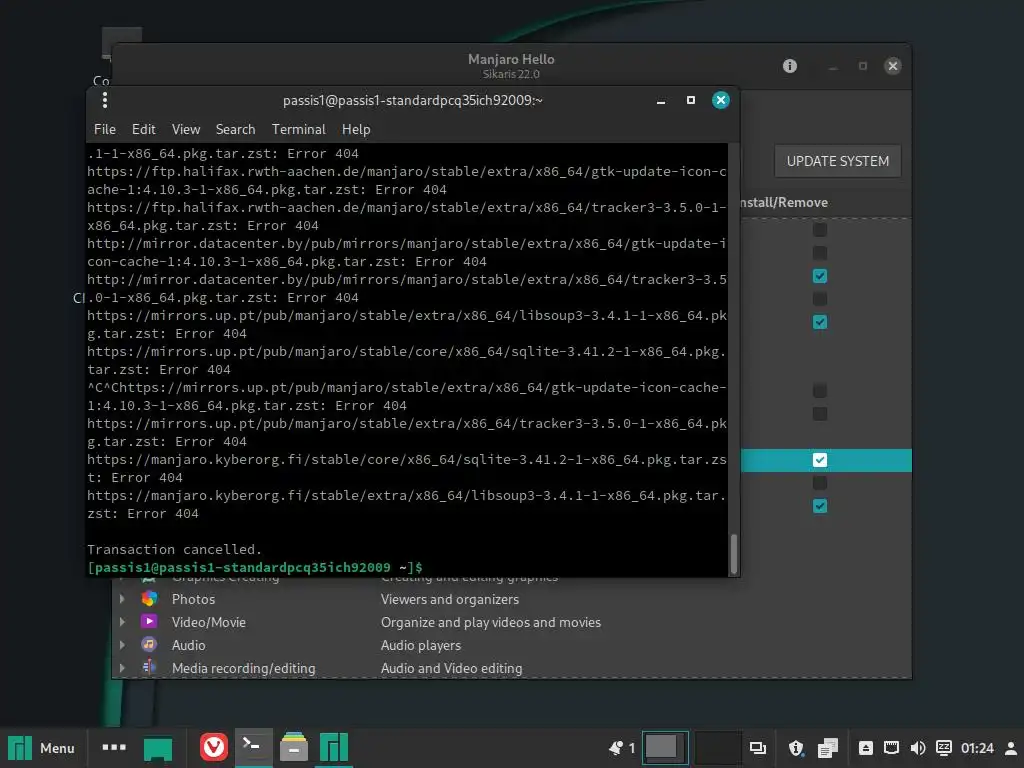
Task: Click the terminal vertical scrollbar handle
Action: 733,554
